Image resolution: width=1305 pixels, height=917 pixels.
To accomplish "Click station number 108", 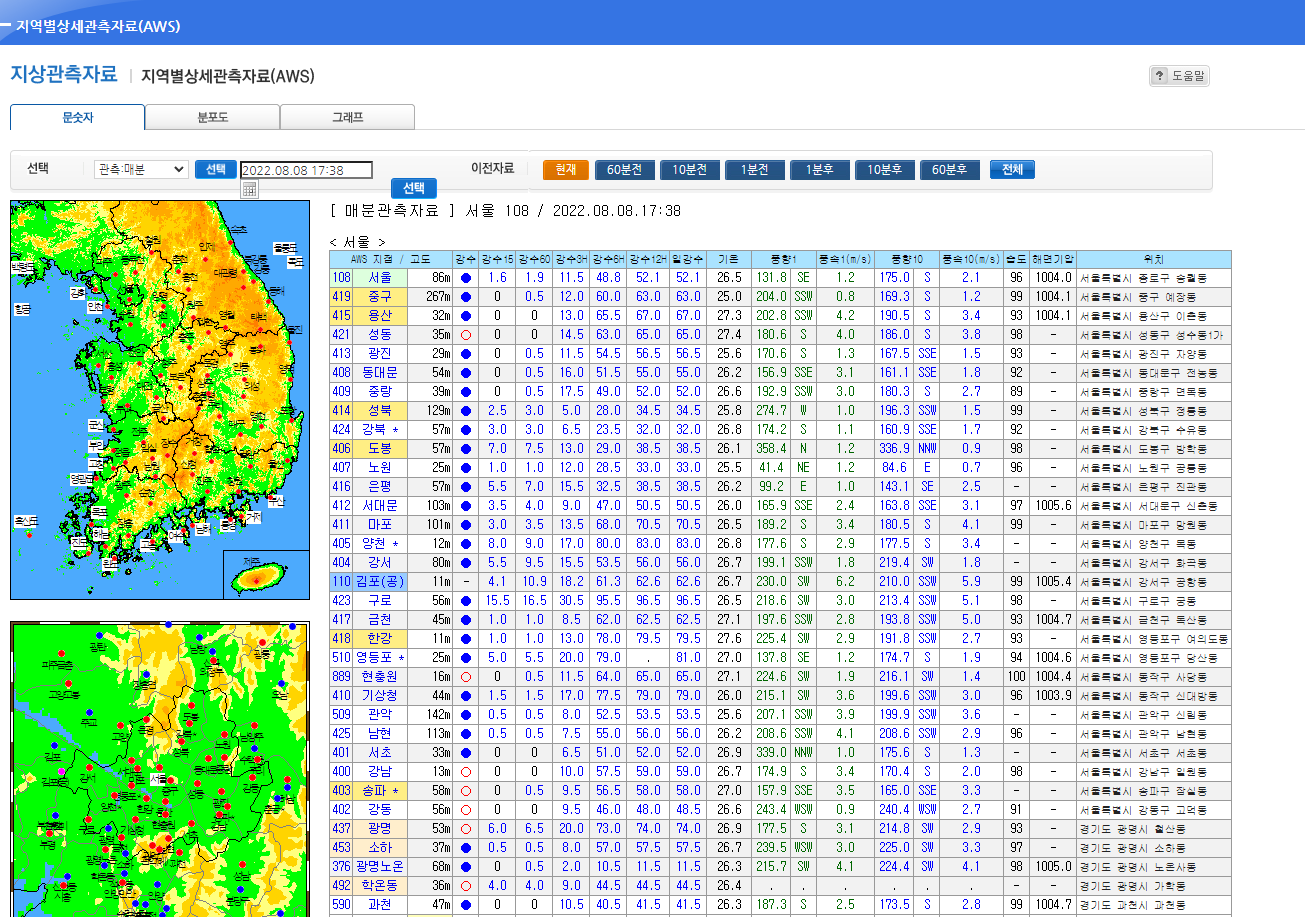I will 342,278.
